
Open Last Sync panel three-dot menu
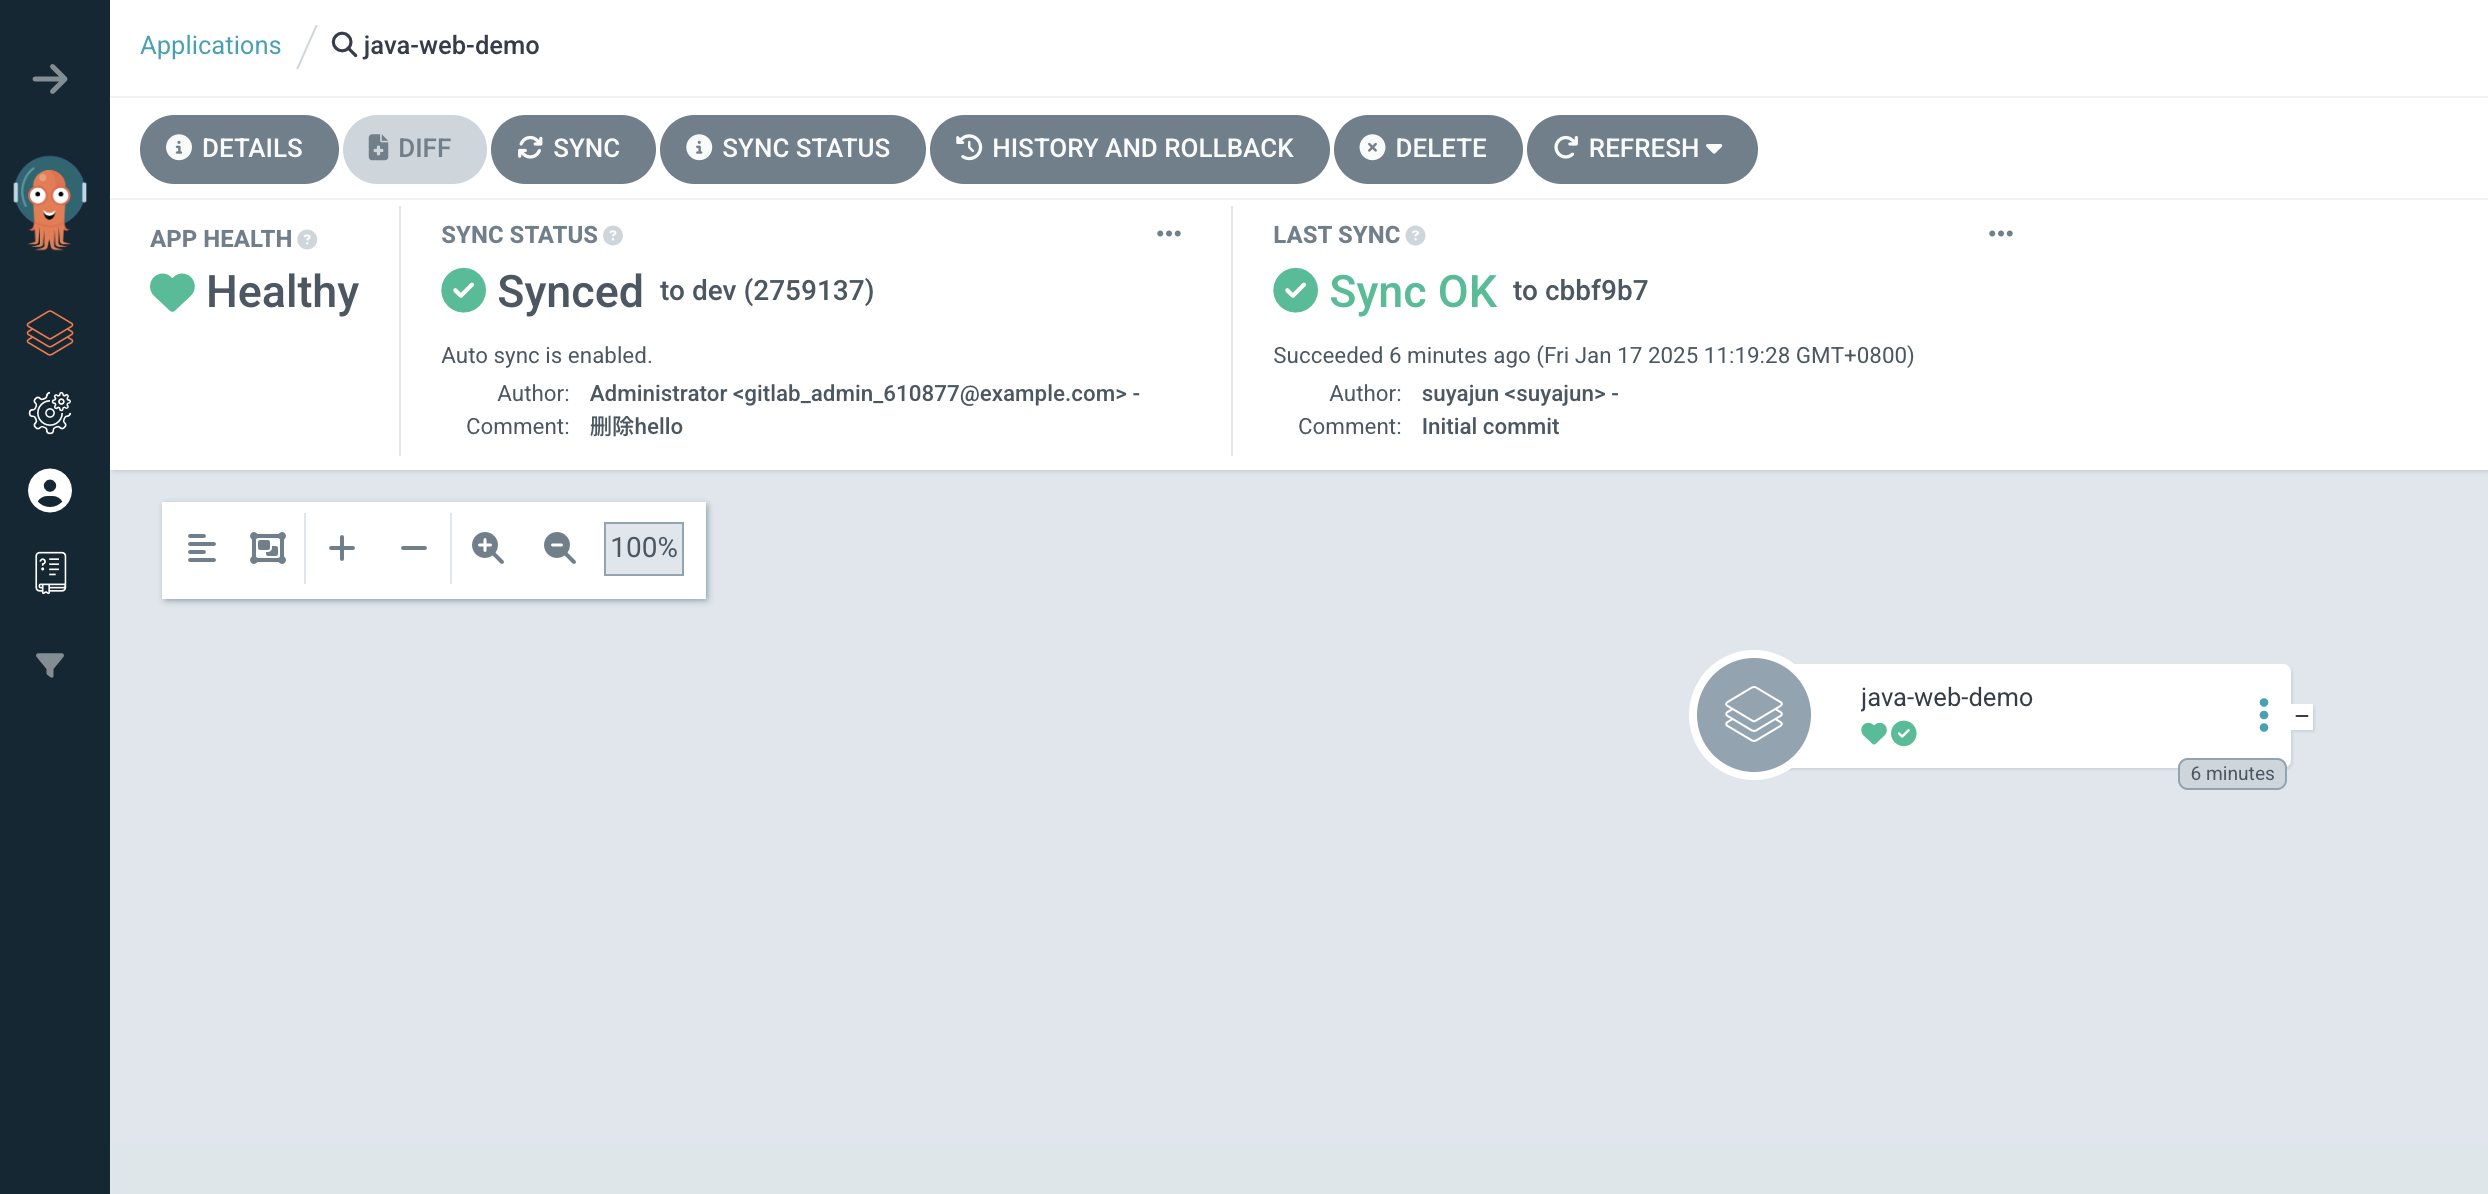pos(2000,234)
